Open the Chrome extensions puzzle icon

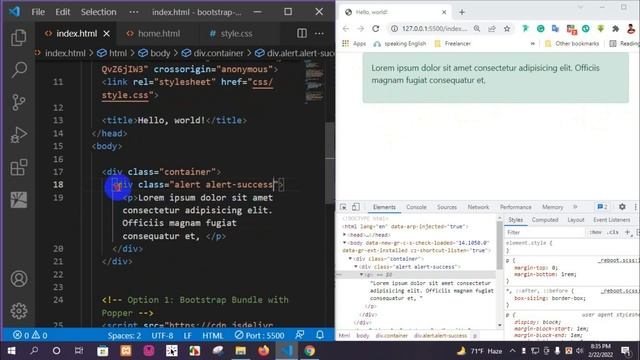coord(616,29)
